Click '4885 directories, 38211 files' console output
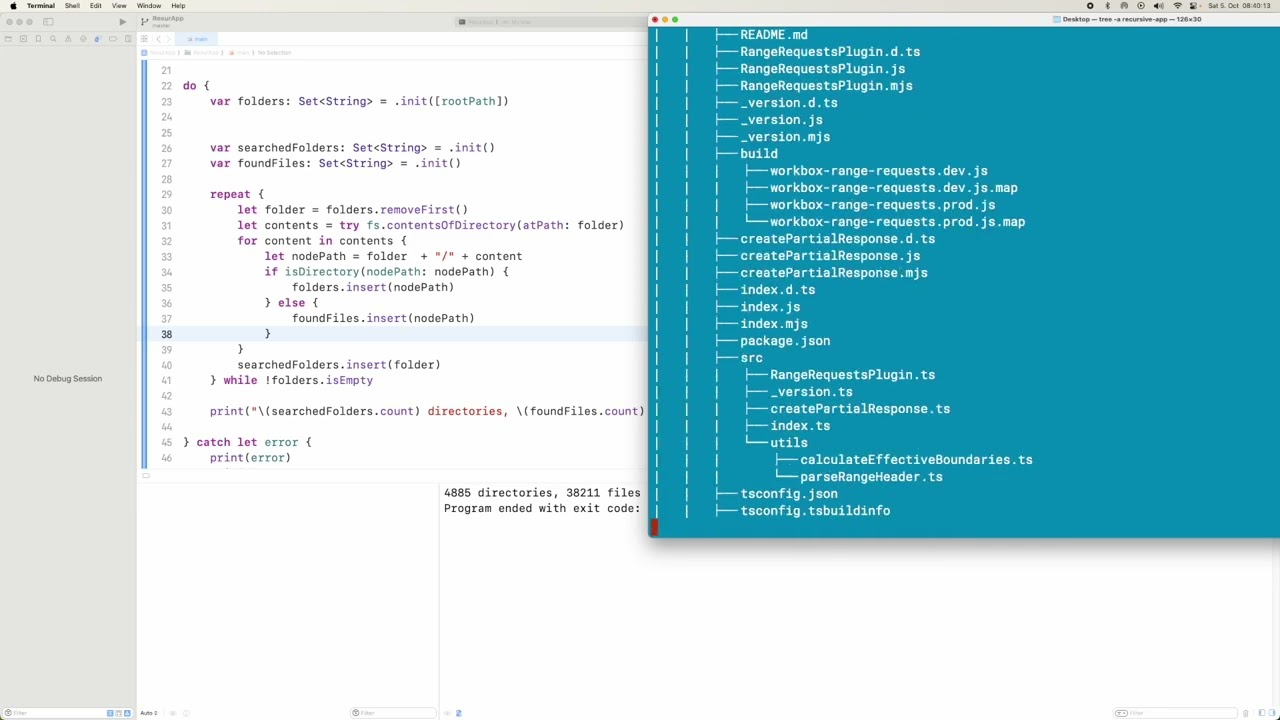The image size is (1280, 720). point(542,493)
